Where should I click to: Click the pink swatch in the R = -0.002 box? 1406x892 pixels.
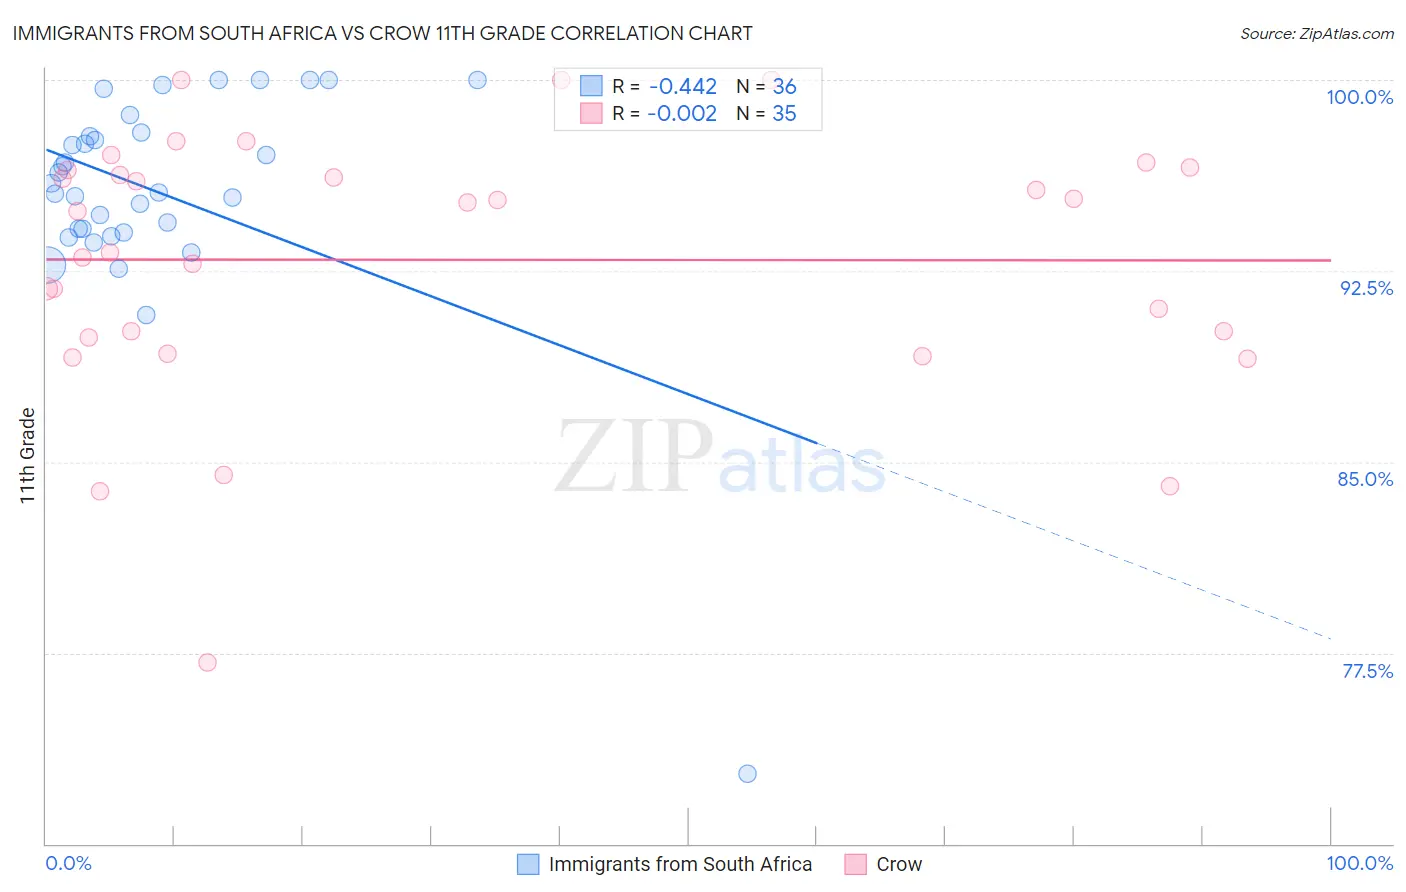click(x=591, y=113)
